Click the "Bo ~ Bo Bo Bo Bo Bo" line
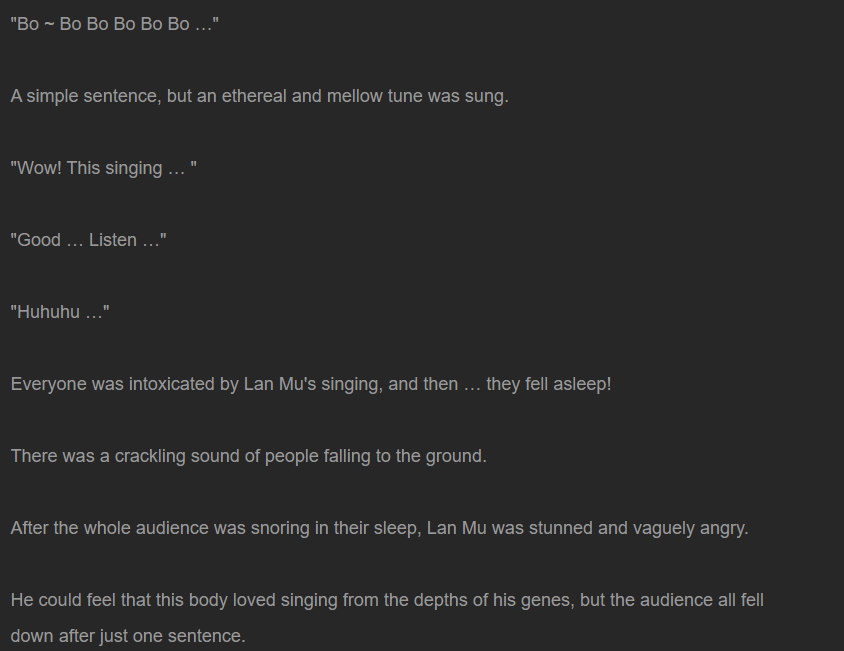Screen dimensions: 844x651 115,24
